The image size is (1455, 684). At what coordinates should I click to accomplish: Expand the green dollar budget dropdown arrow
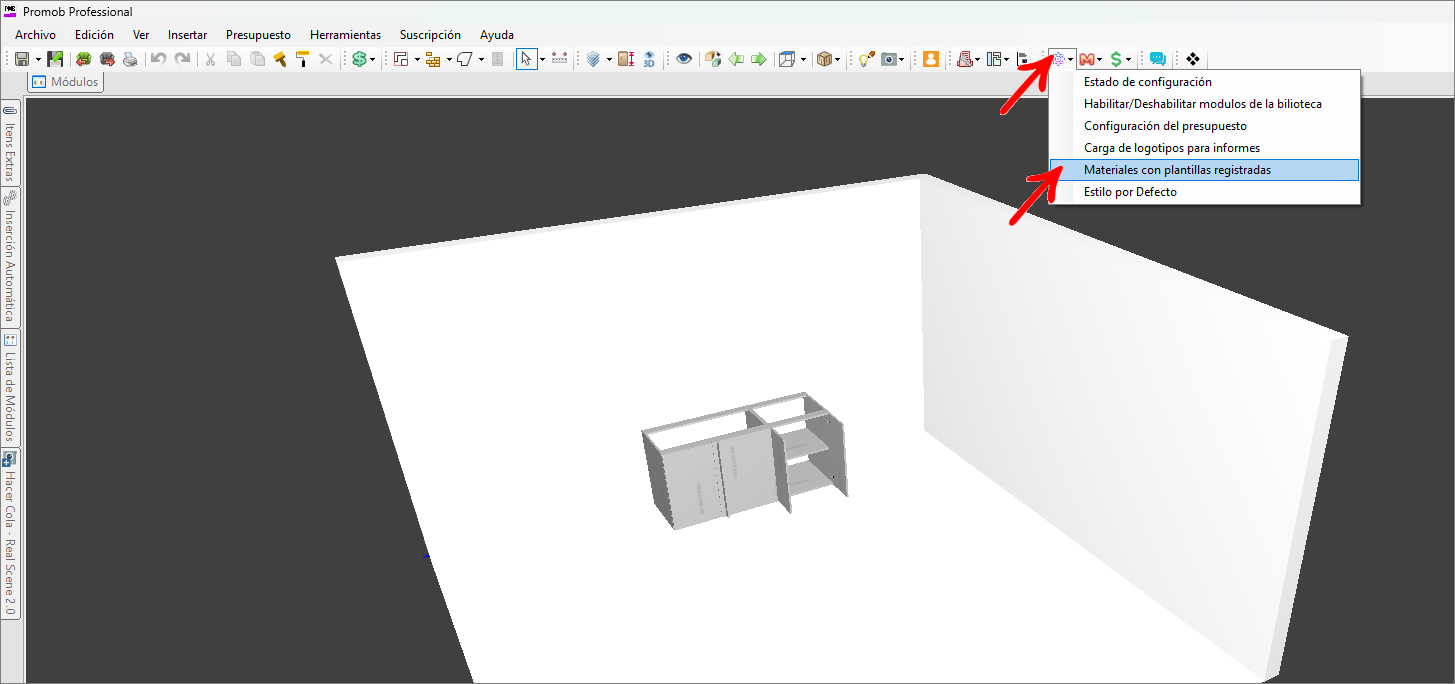(x=373, y=59)
